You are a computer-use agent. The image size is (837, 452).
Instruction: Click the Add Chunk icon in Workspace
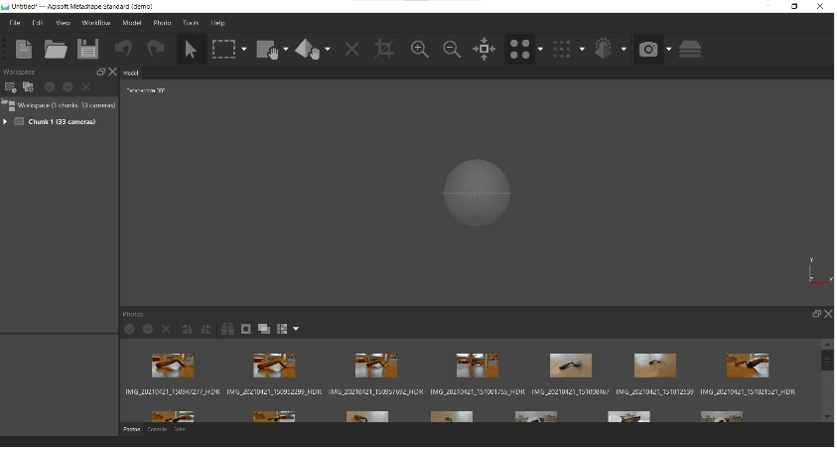coord(10,87)
